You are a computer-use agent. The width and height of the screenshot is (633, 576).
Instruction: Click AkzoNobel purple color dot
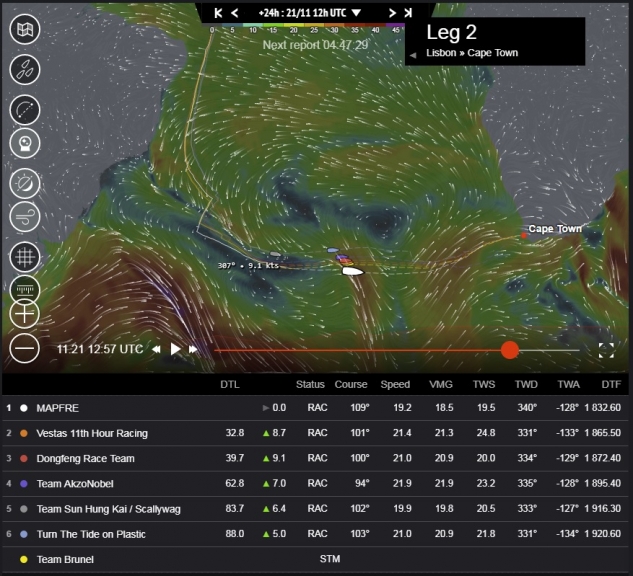24,484
